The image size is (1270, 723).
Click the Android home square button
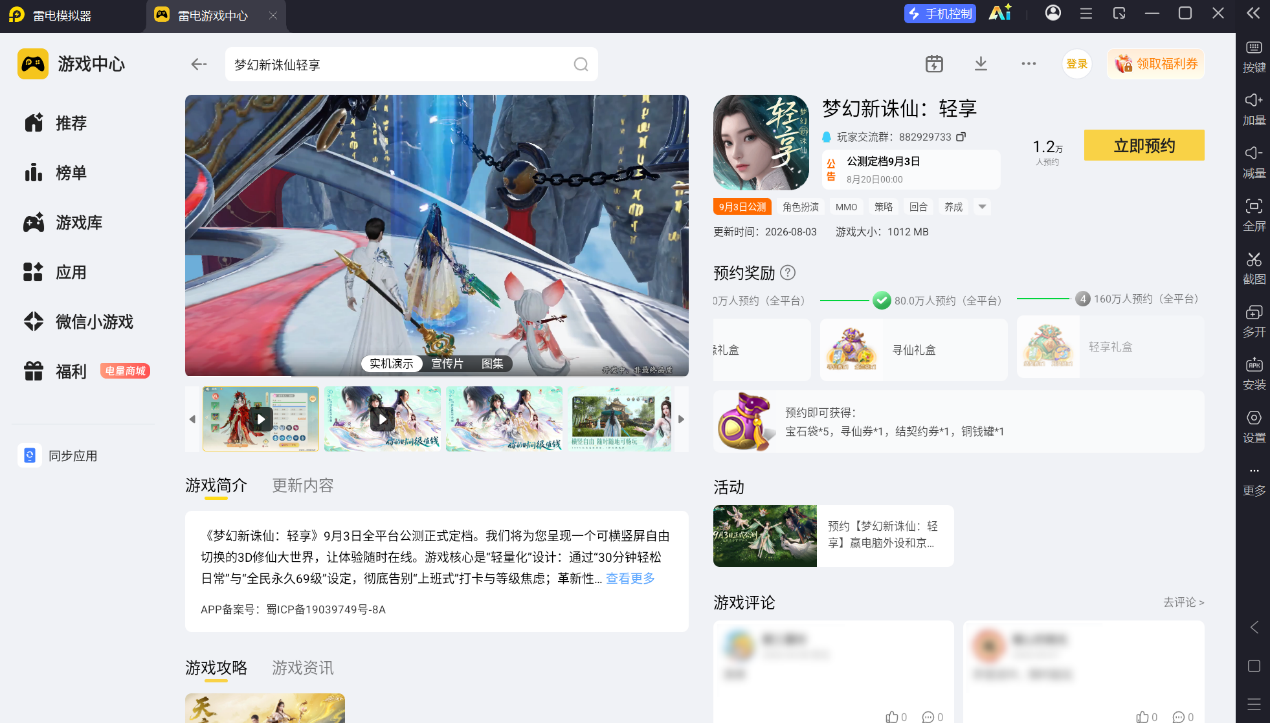[x=1254, y=665]
